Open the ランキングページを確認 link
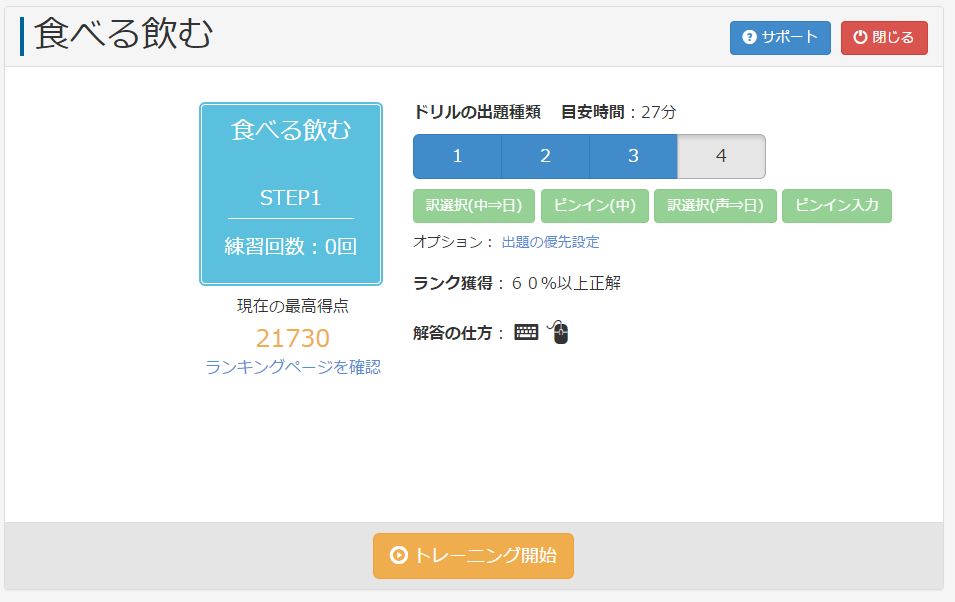The image size is (955, 602). coord(293,367)
